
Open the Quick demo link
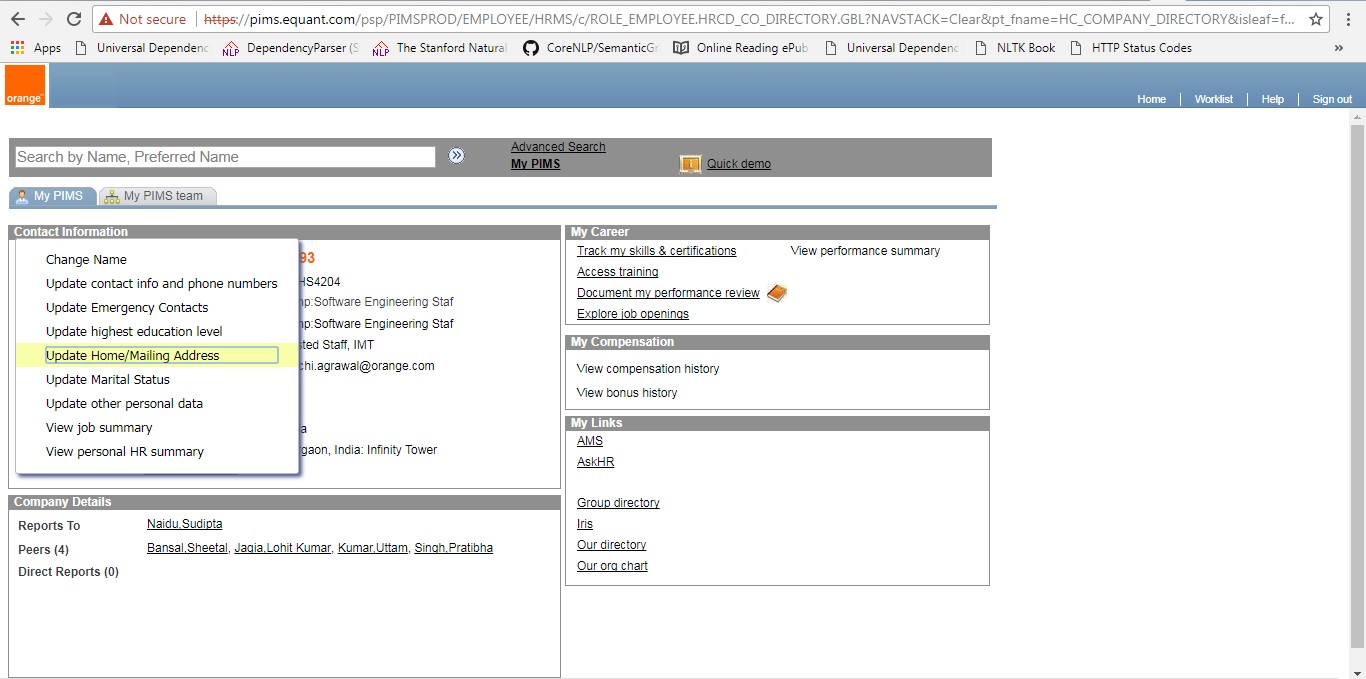click(739, 164)
